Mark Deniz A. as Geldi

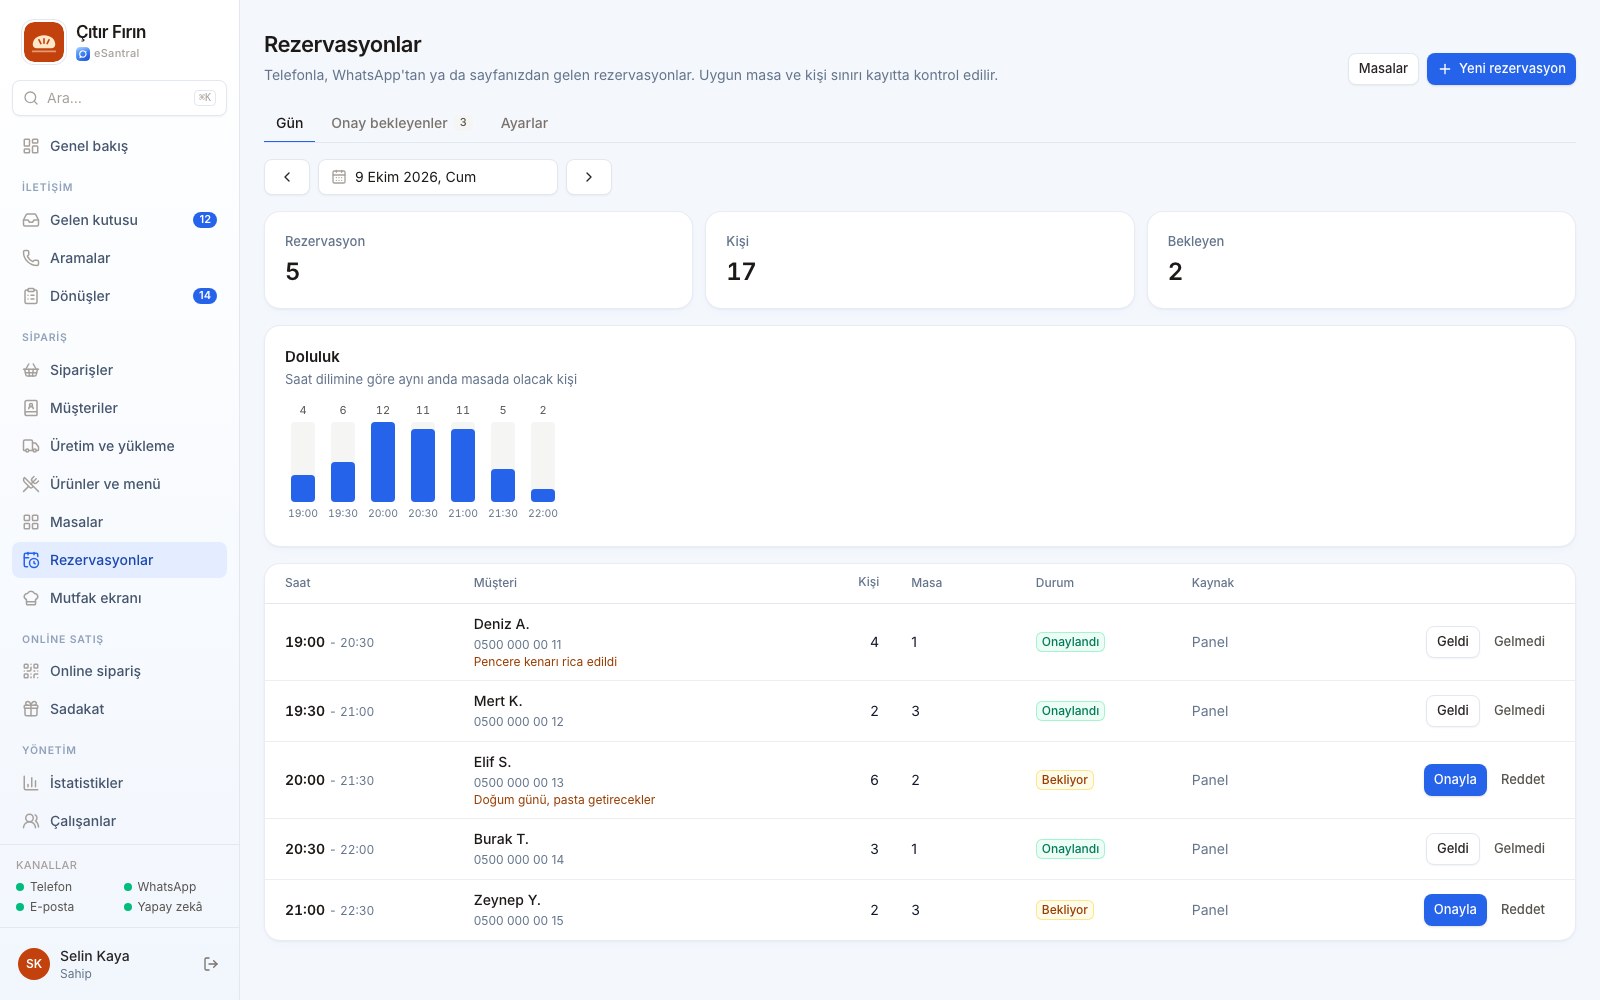tap(1452, 642)
